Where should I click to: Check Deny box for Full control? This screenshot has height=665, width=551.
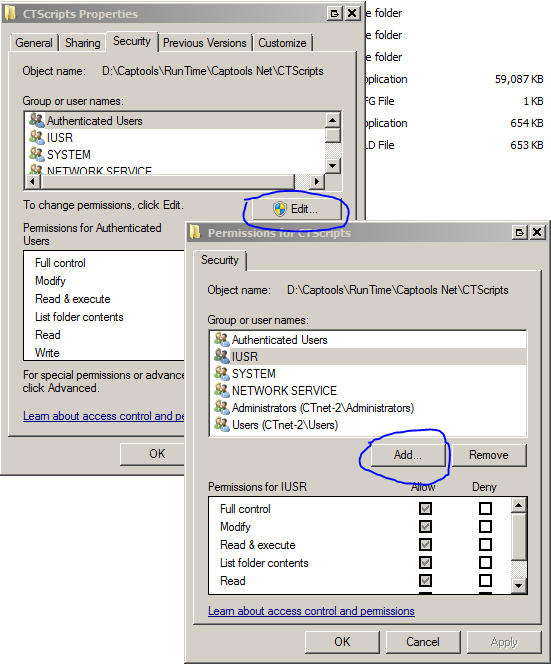point(485,509)
